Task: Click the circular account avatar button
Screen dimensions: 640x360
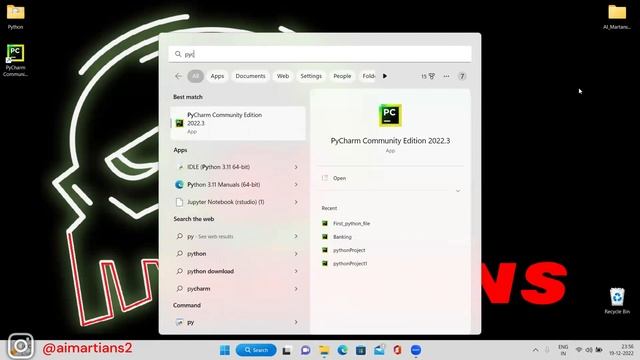Action: [x=462, y=76]
